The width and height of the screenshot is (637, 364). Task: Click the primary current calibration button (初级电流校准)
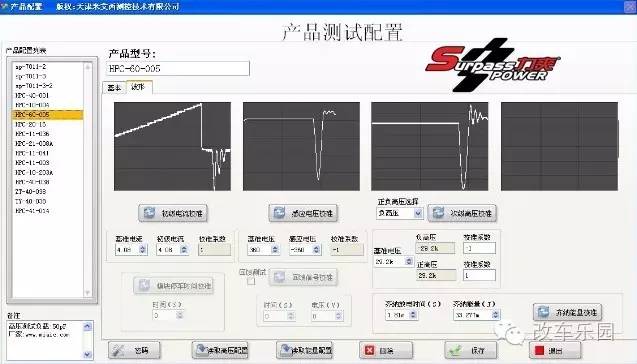click(x=173, y=213)
